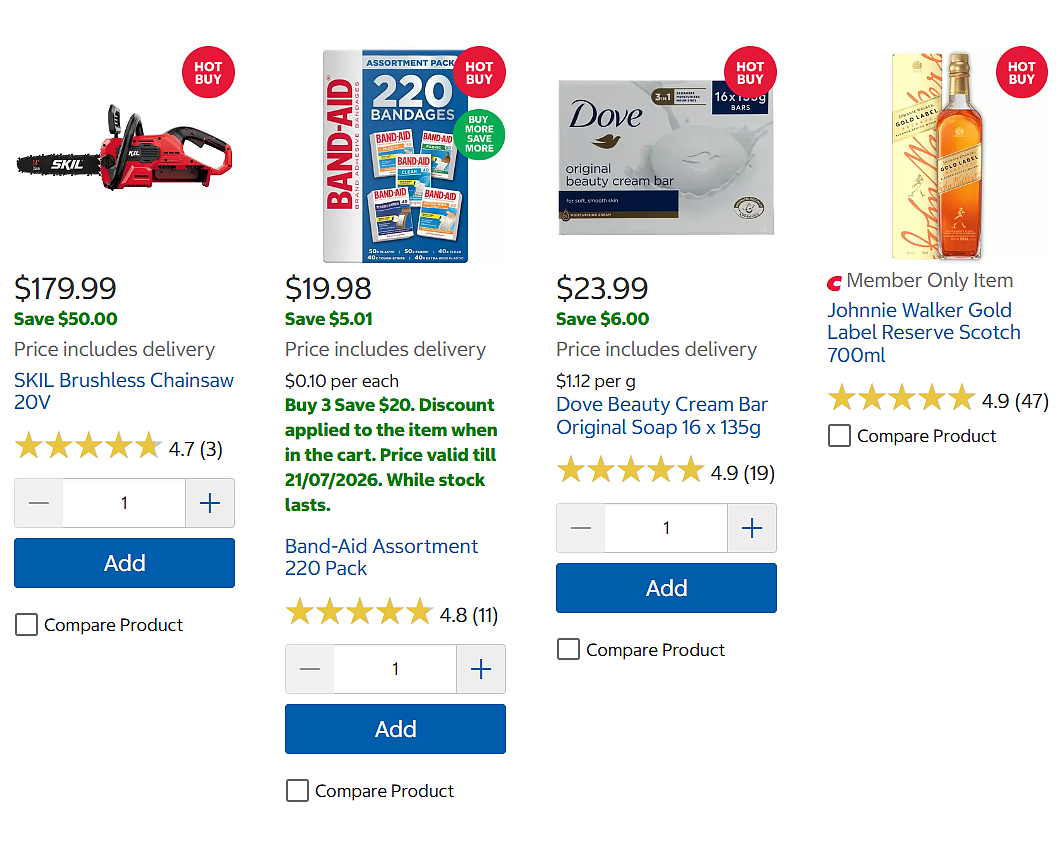Tick Compare Product for Band-Aid pack

(298, 790)
